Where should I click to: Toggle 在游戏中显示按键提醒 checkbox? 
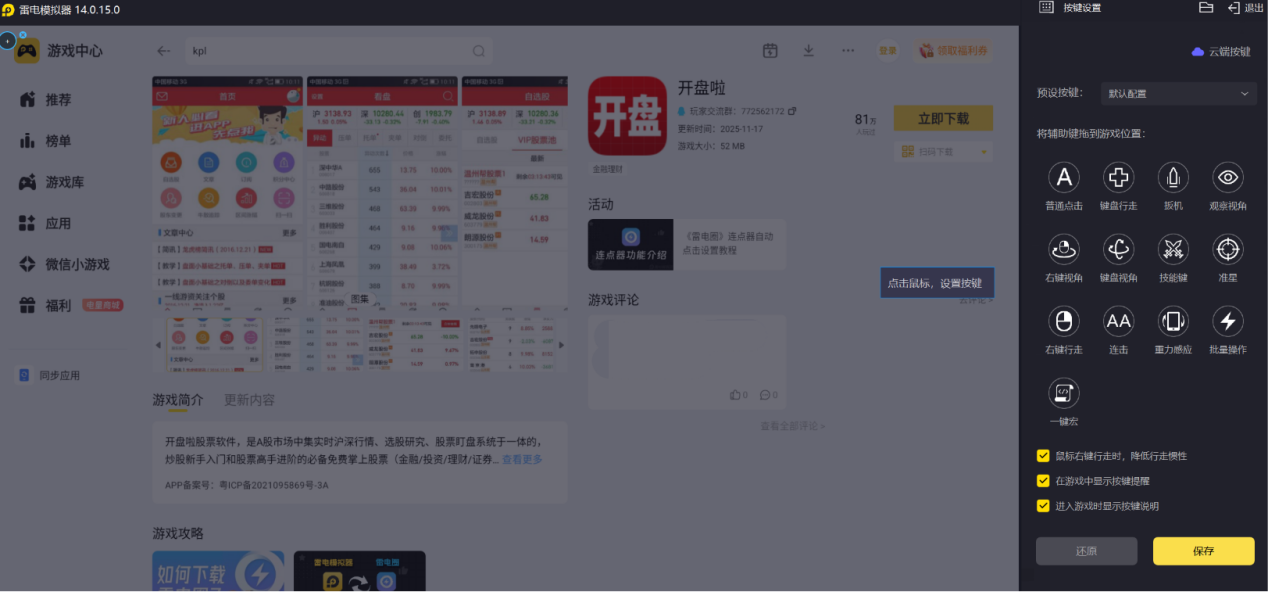click(1043, 481)
